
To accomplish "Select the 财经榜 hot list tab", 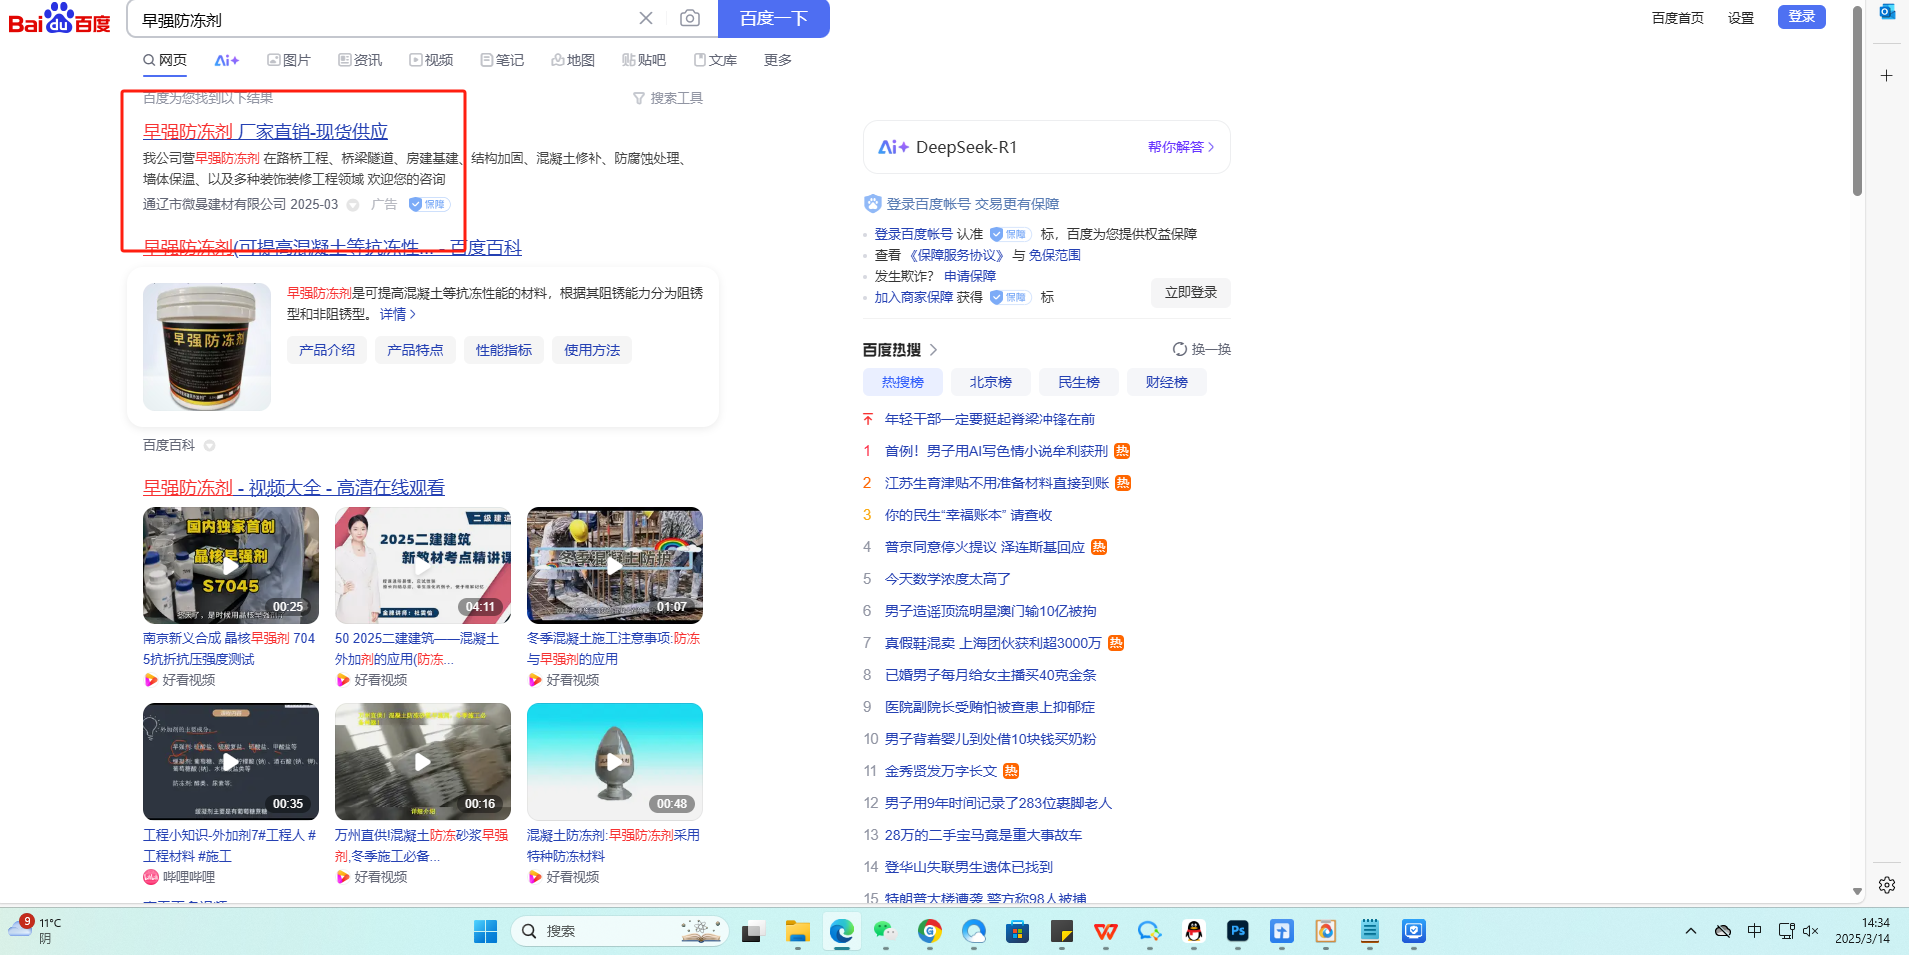I will click(x=1166, y=382).
